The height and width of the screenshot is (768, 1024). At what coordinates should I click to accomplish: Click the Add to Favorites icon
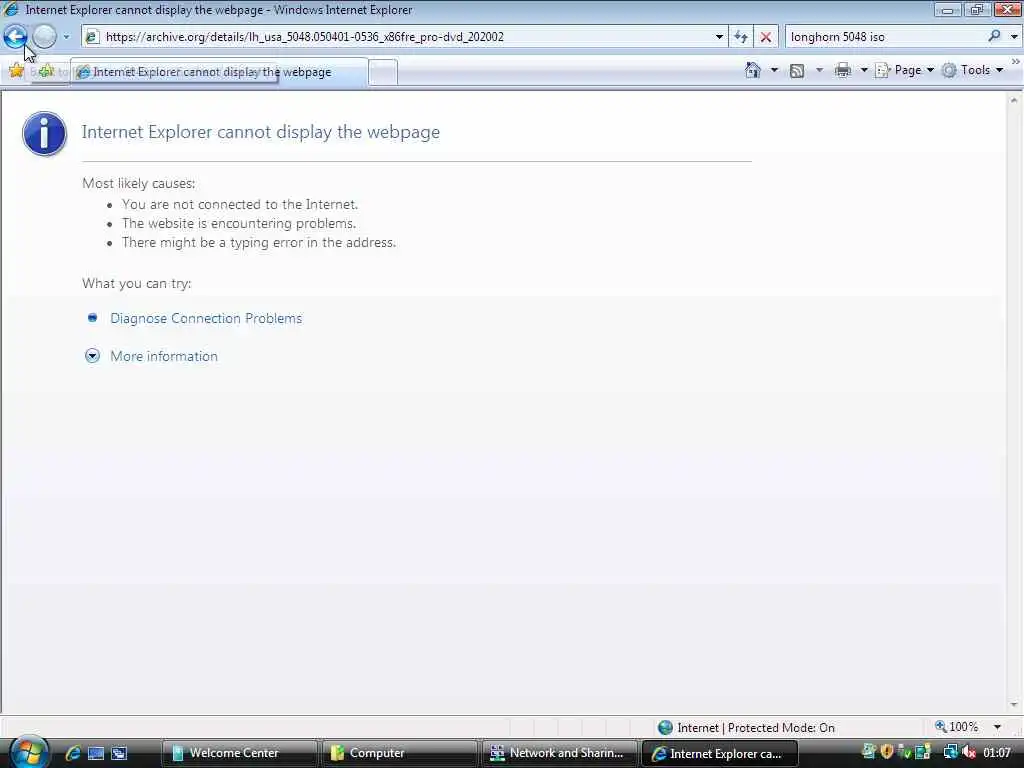tap(46, 71)
